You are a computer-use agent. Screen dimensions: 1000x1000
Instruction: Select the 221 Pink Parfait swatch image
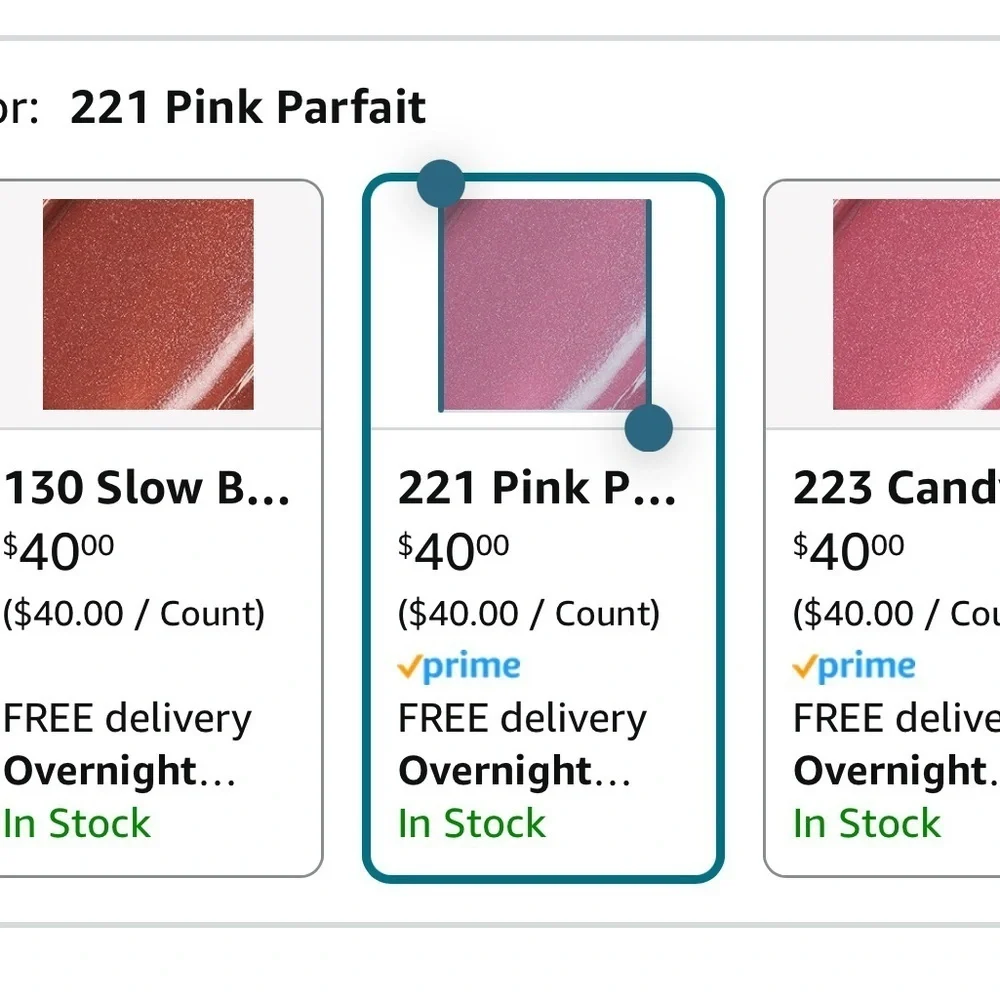point(545,305)
